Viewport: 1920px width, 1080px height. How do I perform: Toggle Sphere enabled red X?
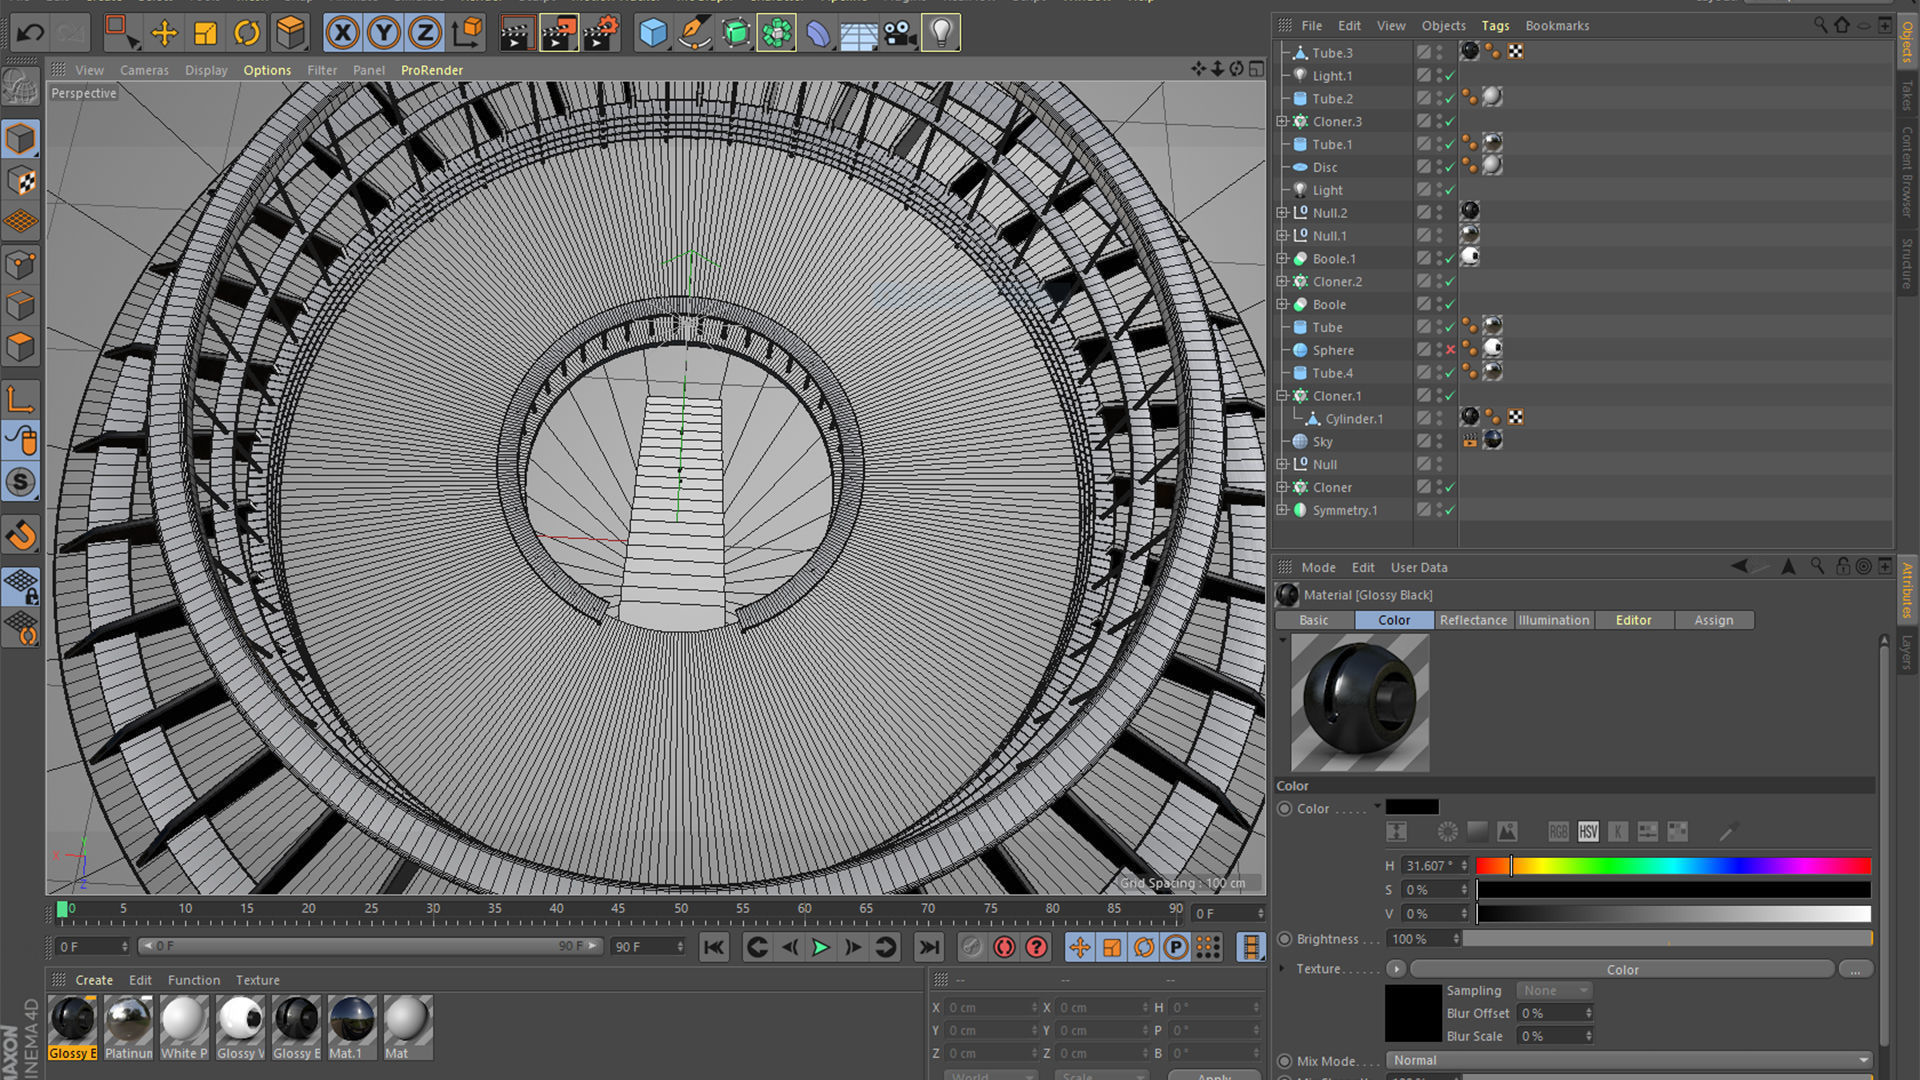[x=1450, y=350]
